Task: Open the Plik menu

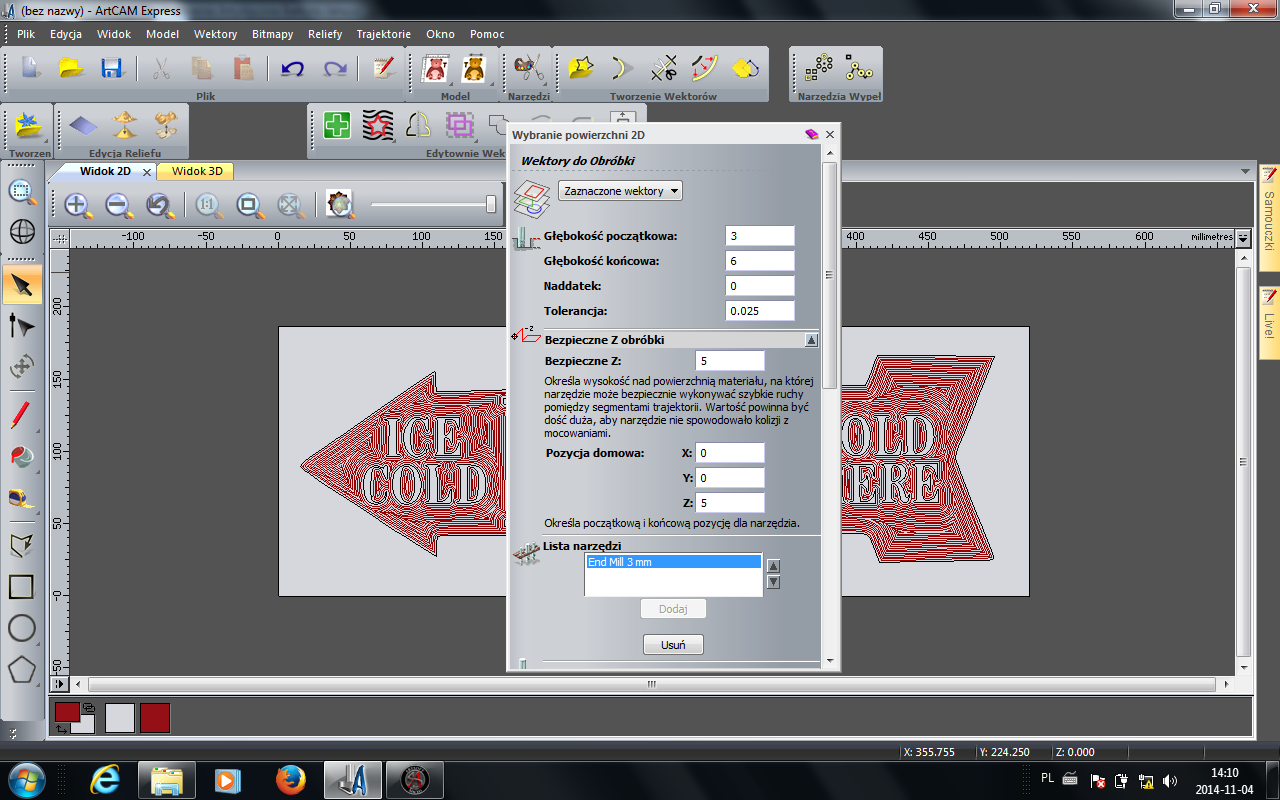Action: (x=26, y=34)
